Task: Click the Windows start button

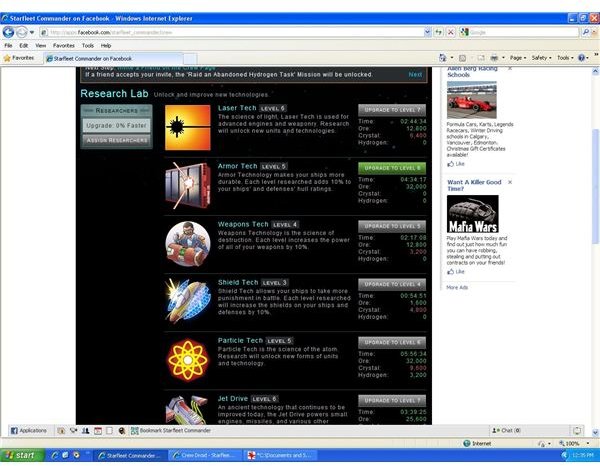Action: [22, 455]
